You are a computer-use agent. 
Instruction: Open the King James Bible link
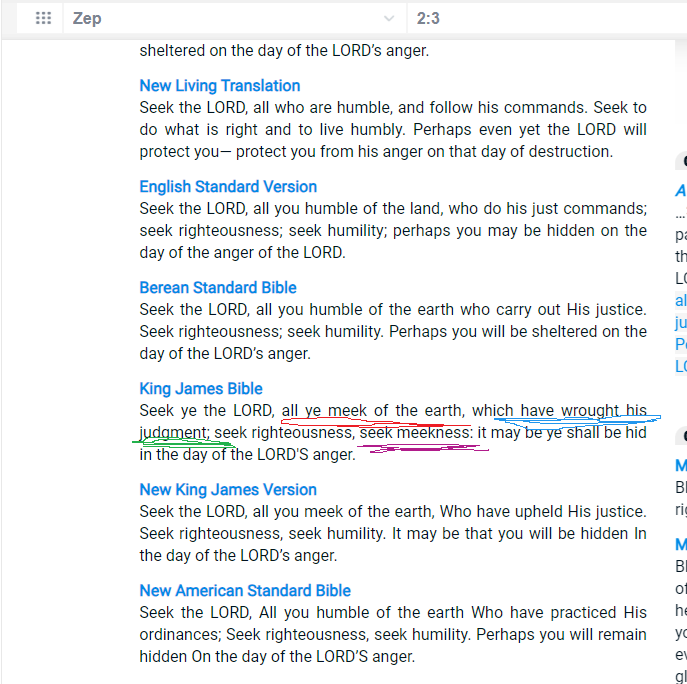pyautogui.click(x=201, y=389)
